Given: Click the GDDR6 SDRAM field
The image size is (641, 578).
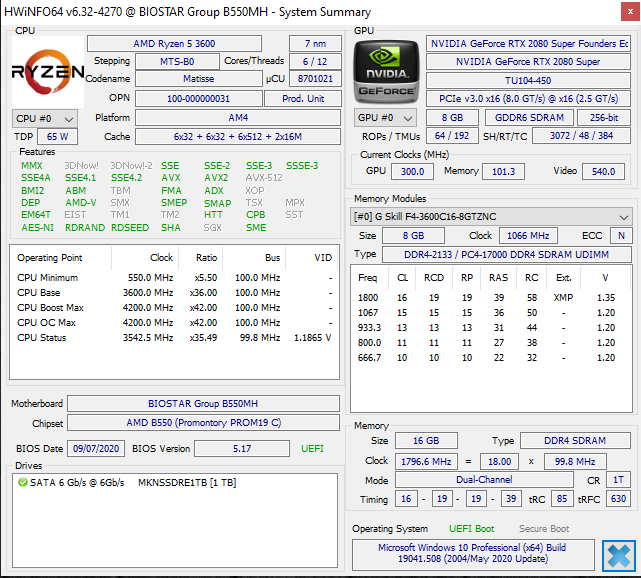Looking at the screenshot, I should click(529, 118).
